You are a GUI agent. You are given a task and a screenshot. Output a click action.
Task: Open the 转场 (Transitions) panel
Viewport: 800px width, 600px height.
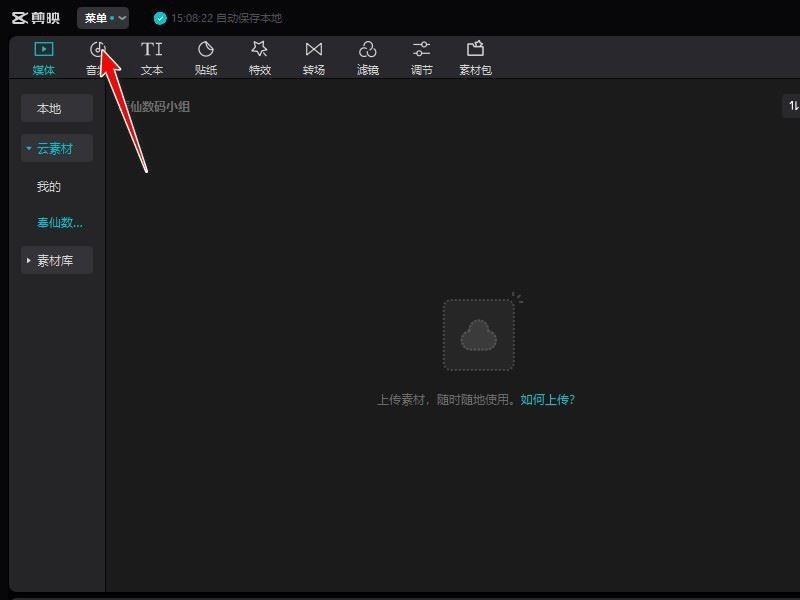(x=314, y=55)
